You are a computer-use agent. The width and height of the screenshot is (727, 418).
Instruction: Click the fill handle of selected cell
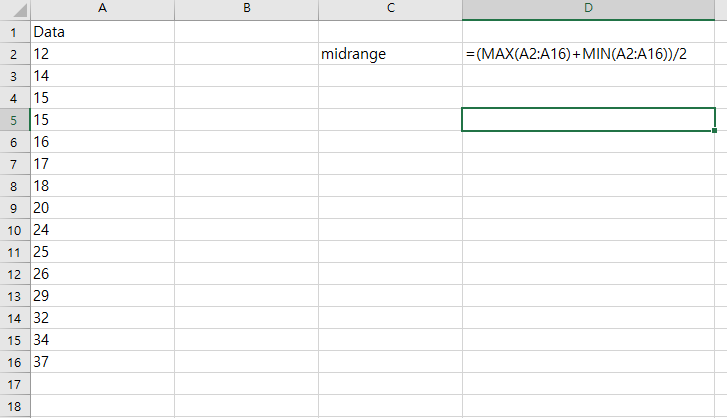point(714,131)
